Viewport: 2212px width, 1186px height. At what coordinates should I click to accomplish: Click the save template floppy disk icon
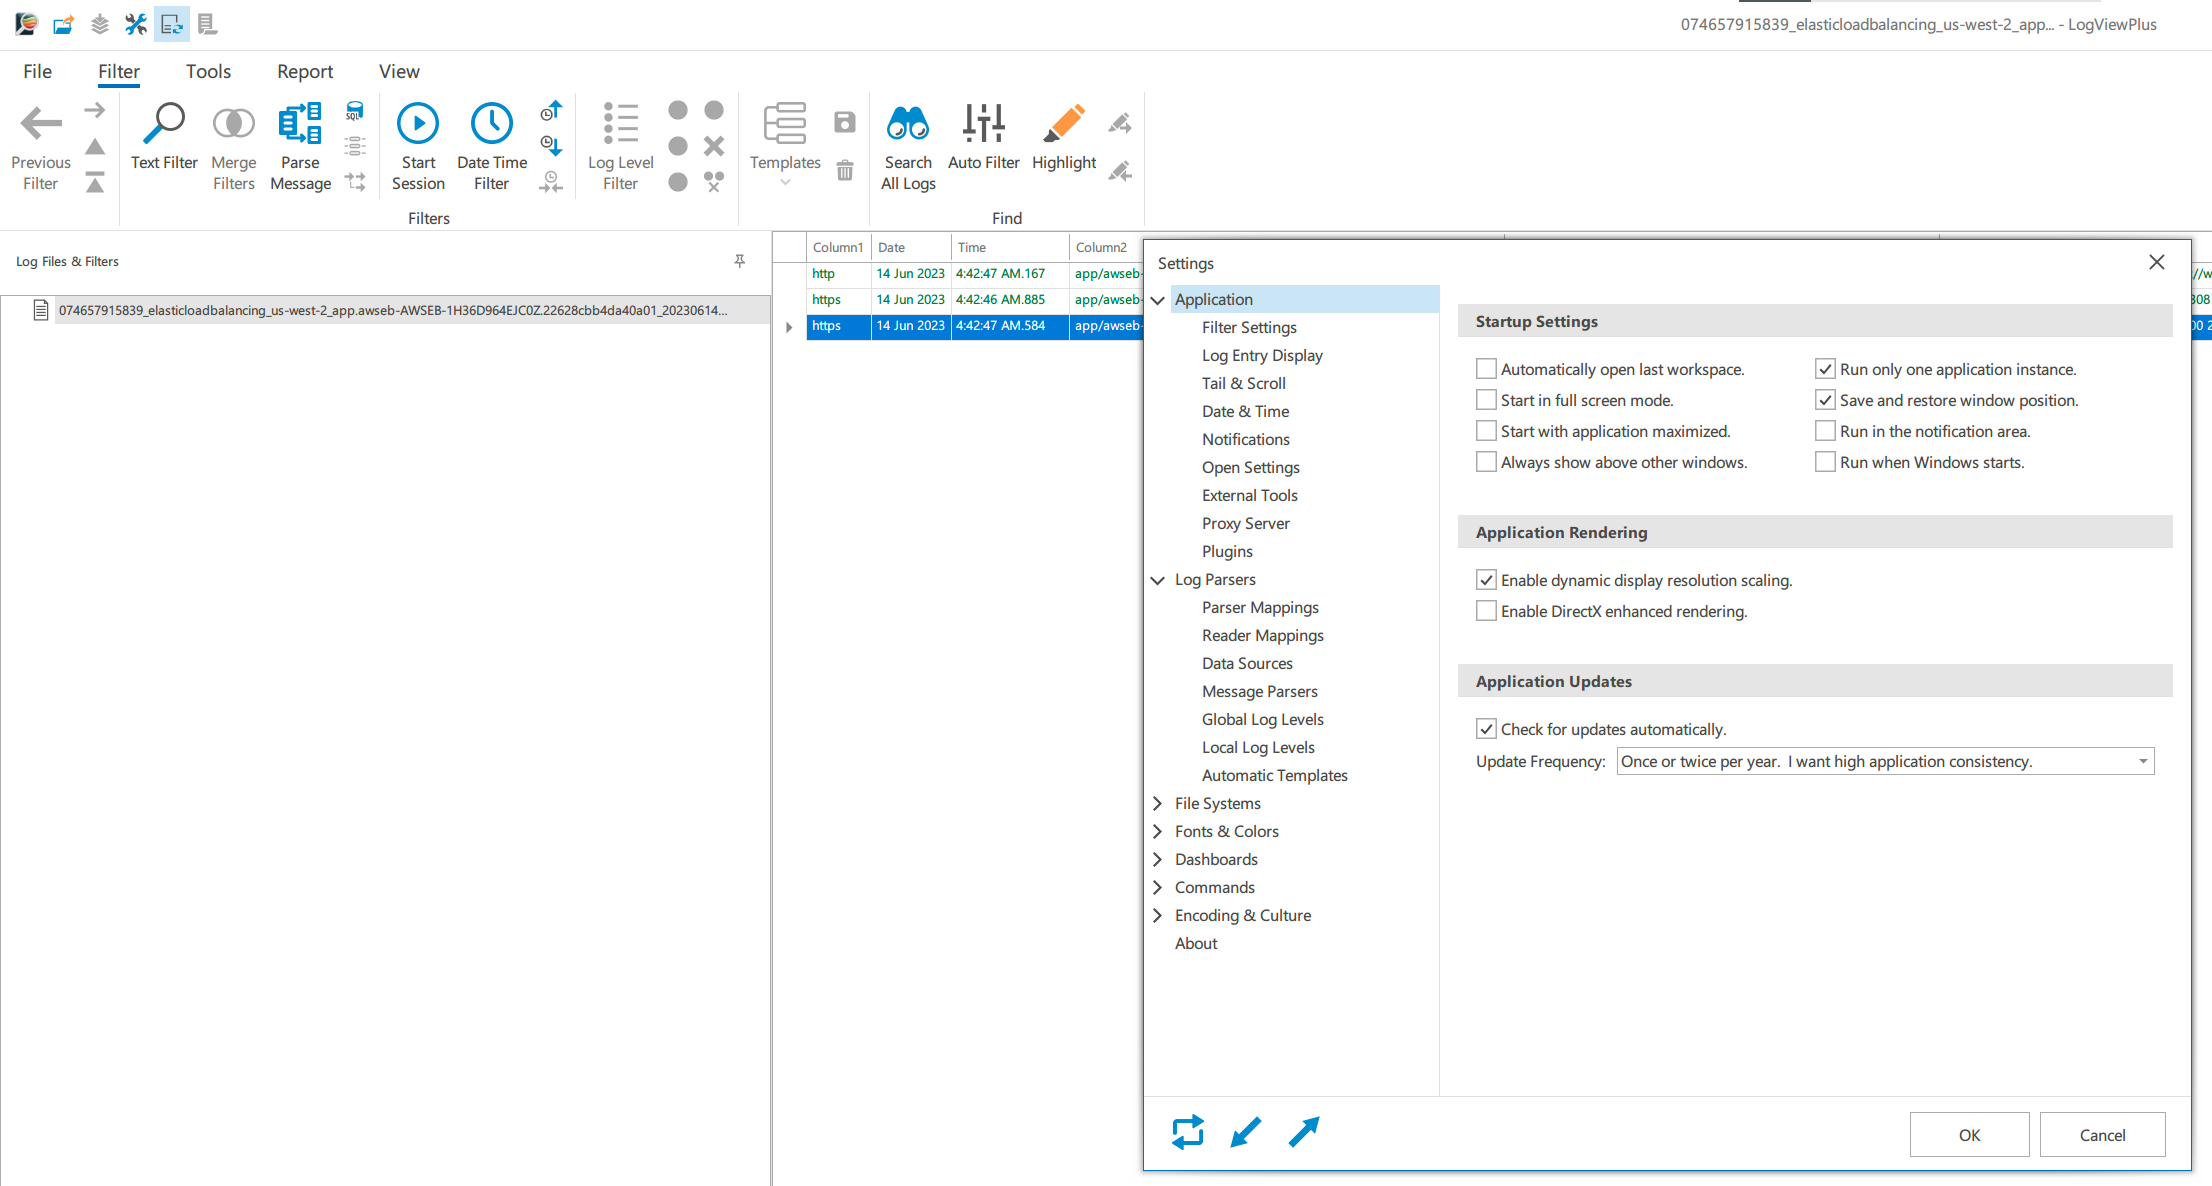[x=845, y=122]
